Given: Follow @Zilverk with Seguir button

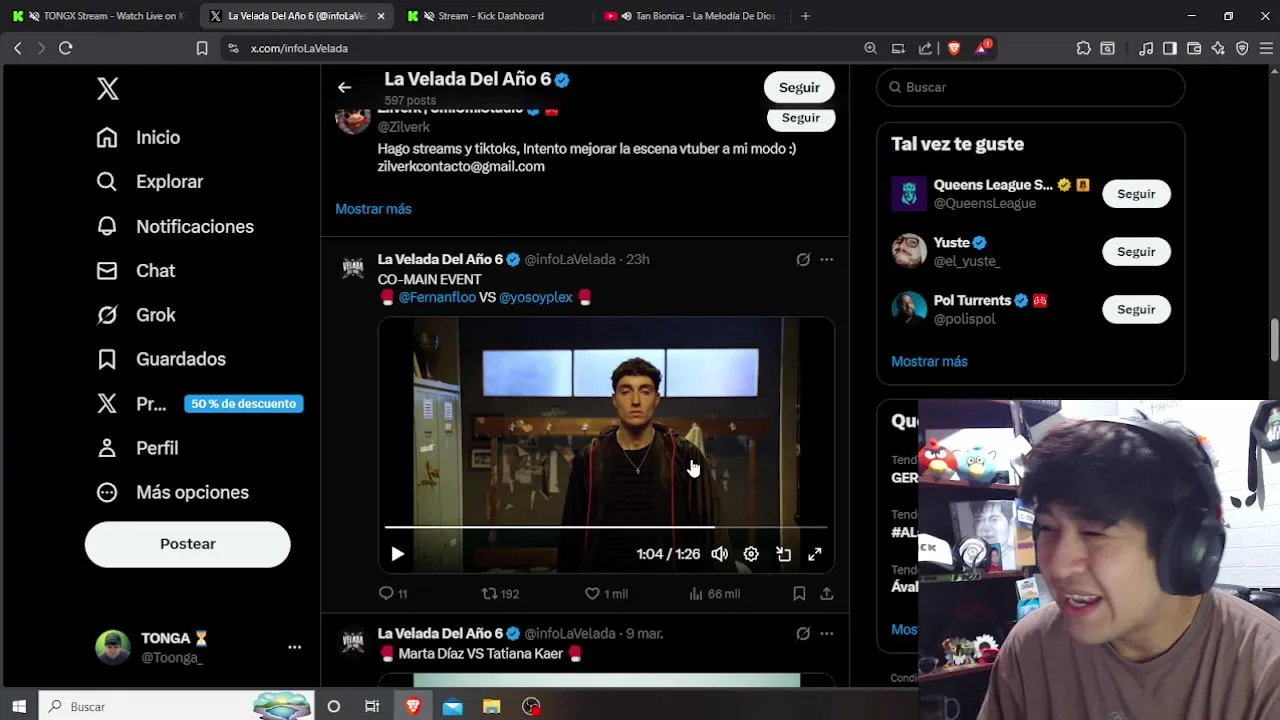Looking at the screenshot, I should (800, 118).
